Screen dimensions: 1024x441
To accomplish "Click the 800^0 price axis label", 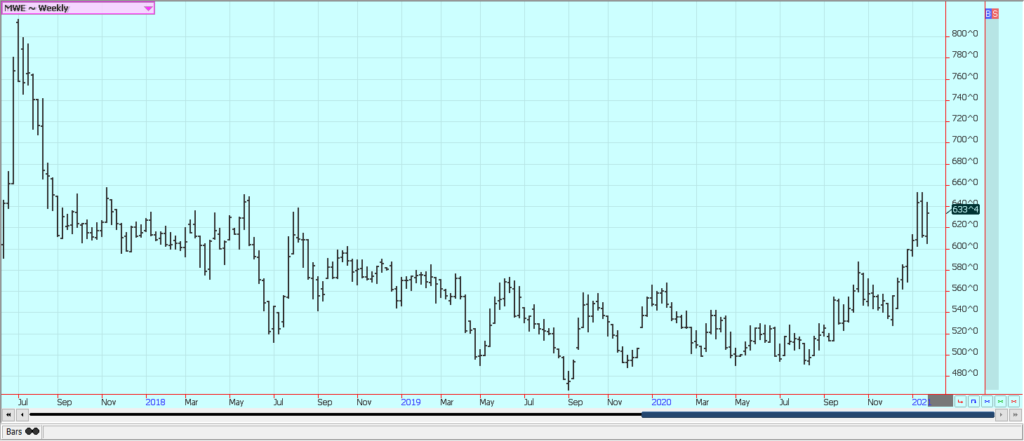I will coord(964,33).
